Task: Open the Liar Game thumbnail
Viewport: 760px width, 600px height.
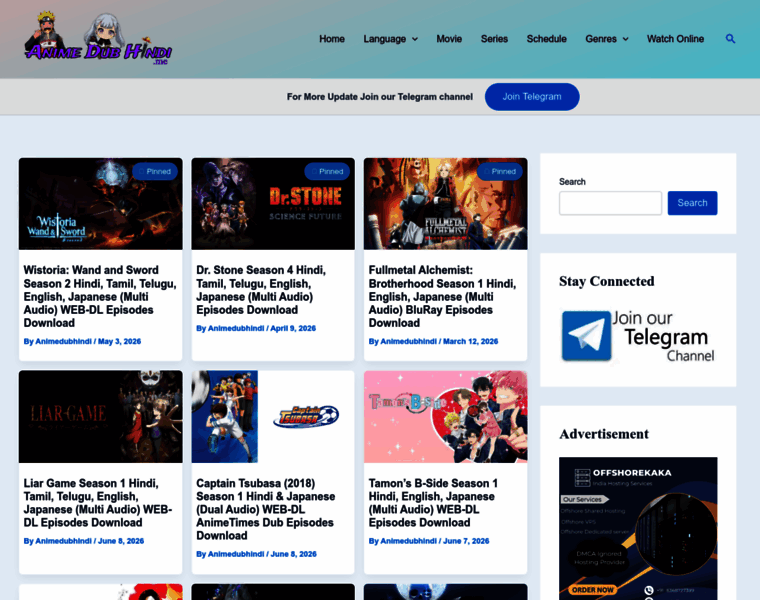Action: click(x=101, y=417)
